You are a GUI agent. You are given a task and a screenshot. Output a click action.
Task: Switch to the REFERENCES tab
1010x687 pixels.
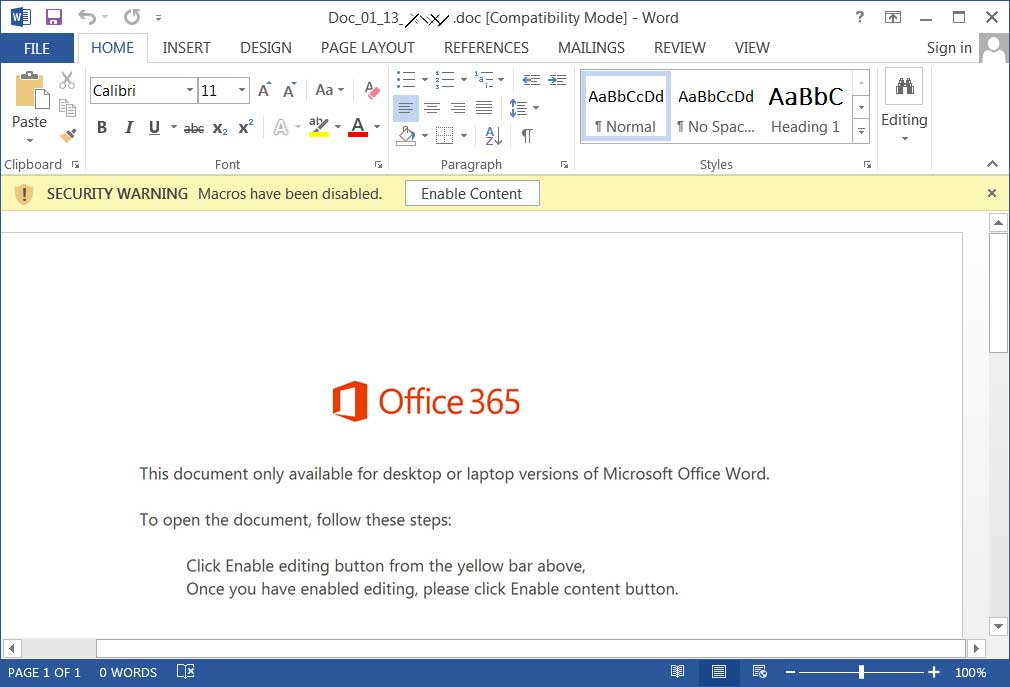click(x=486, y=48)
